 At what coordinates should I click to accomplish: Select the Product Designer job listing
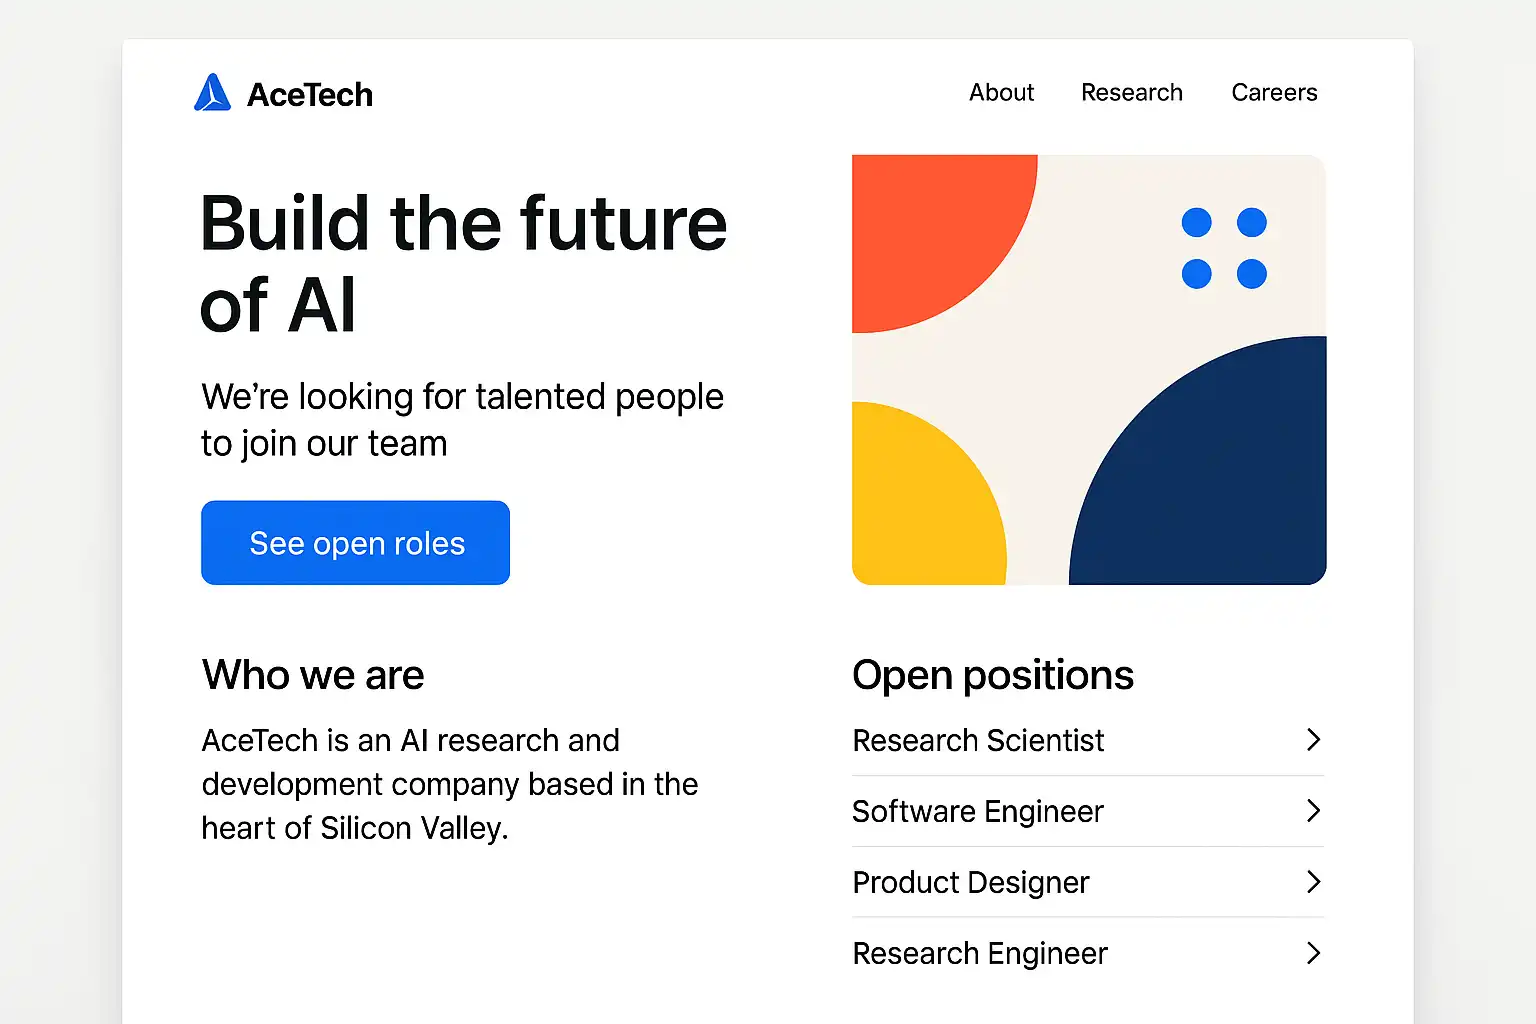pos(970,883)
